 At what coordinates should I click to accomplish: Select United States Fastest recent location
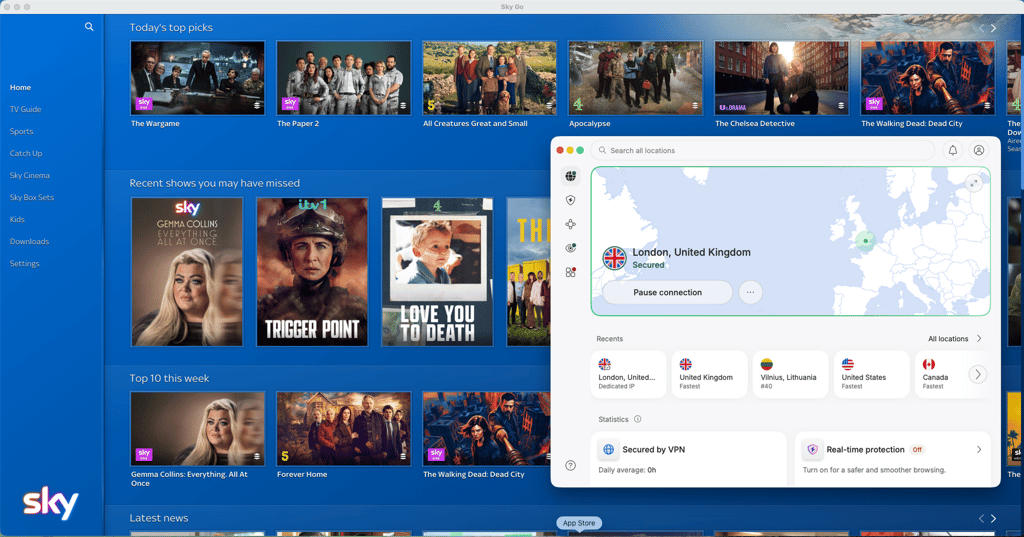[x=872, y=374]
